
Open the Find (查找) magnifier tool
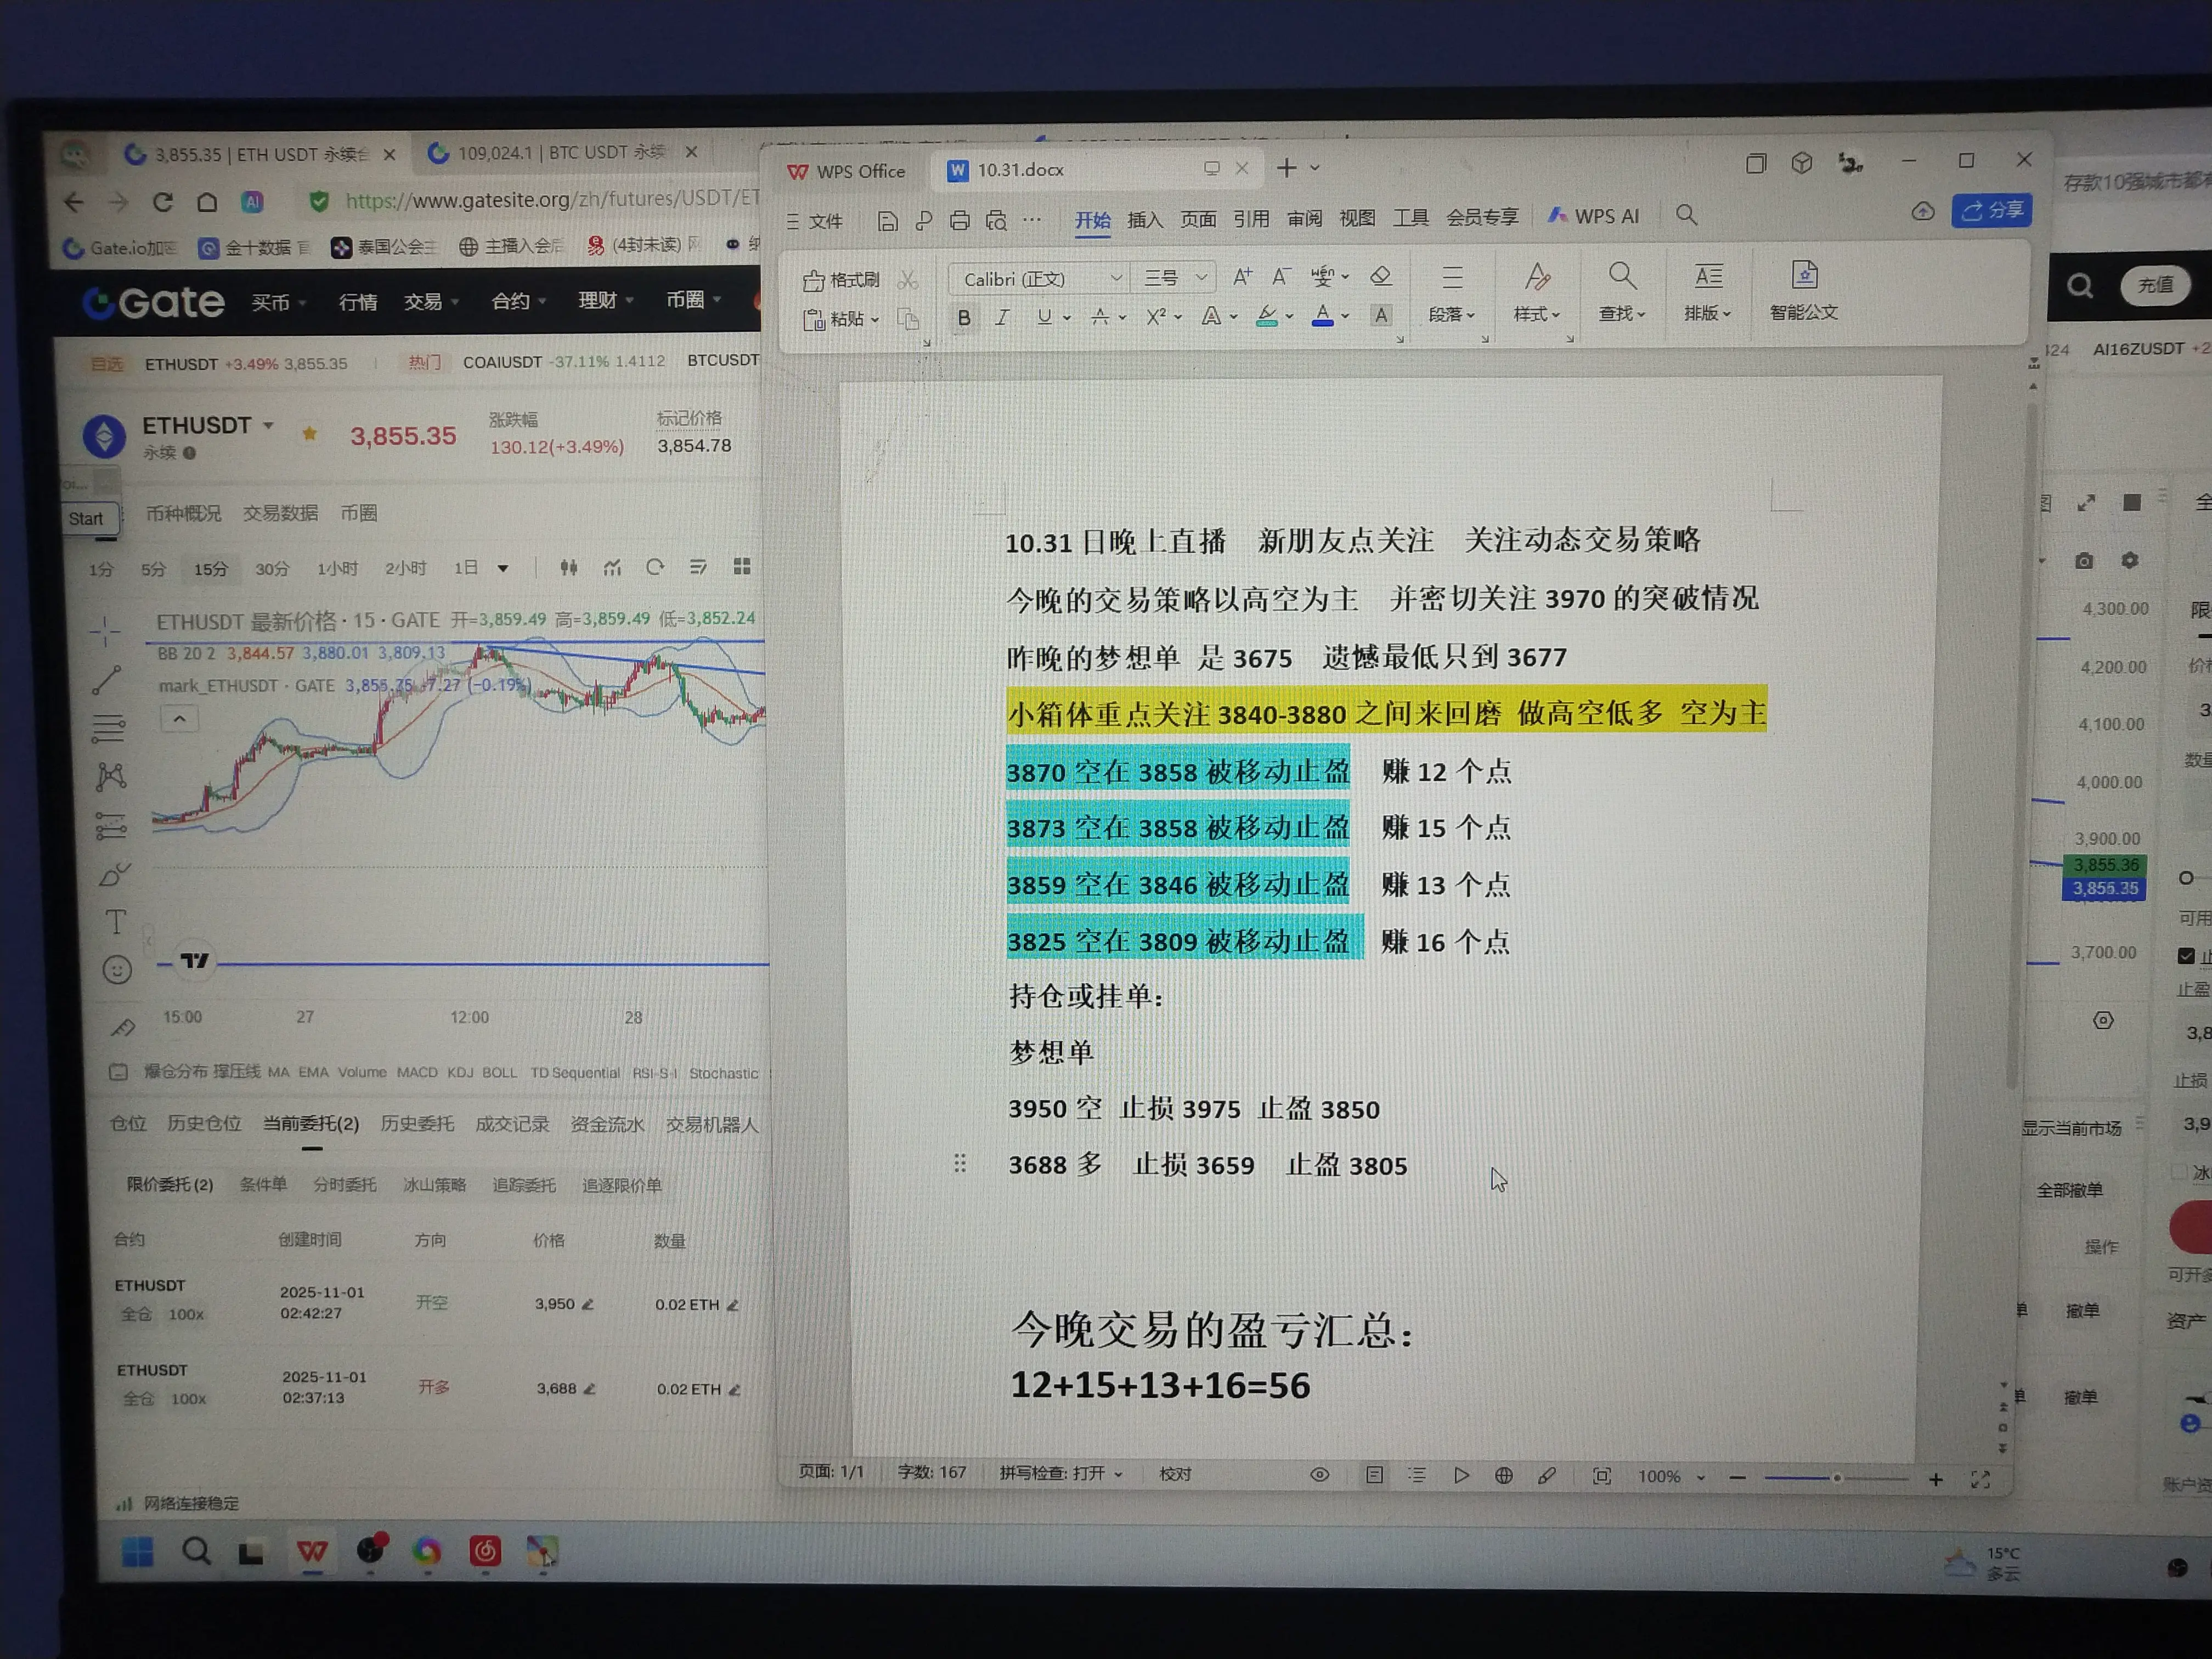(x=1621, y=277)
